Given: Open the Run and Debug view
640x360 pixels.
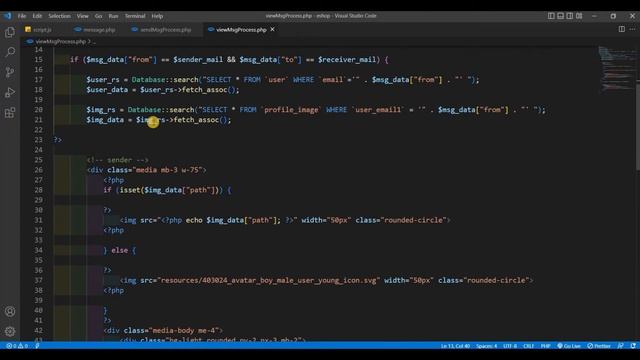Looking at the screenshot, I should (x=10, y=92).
